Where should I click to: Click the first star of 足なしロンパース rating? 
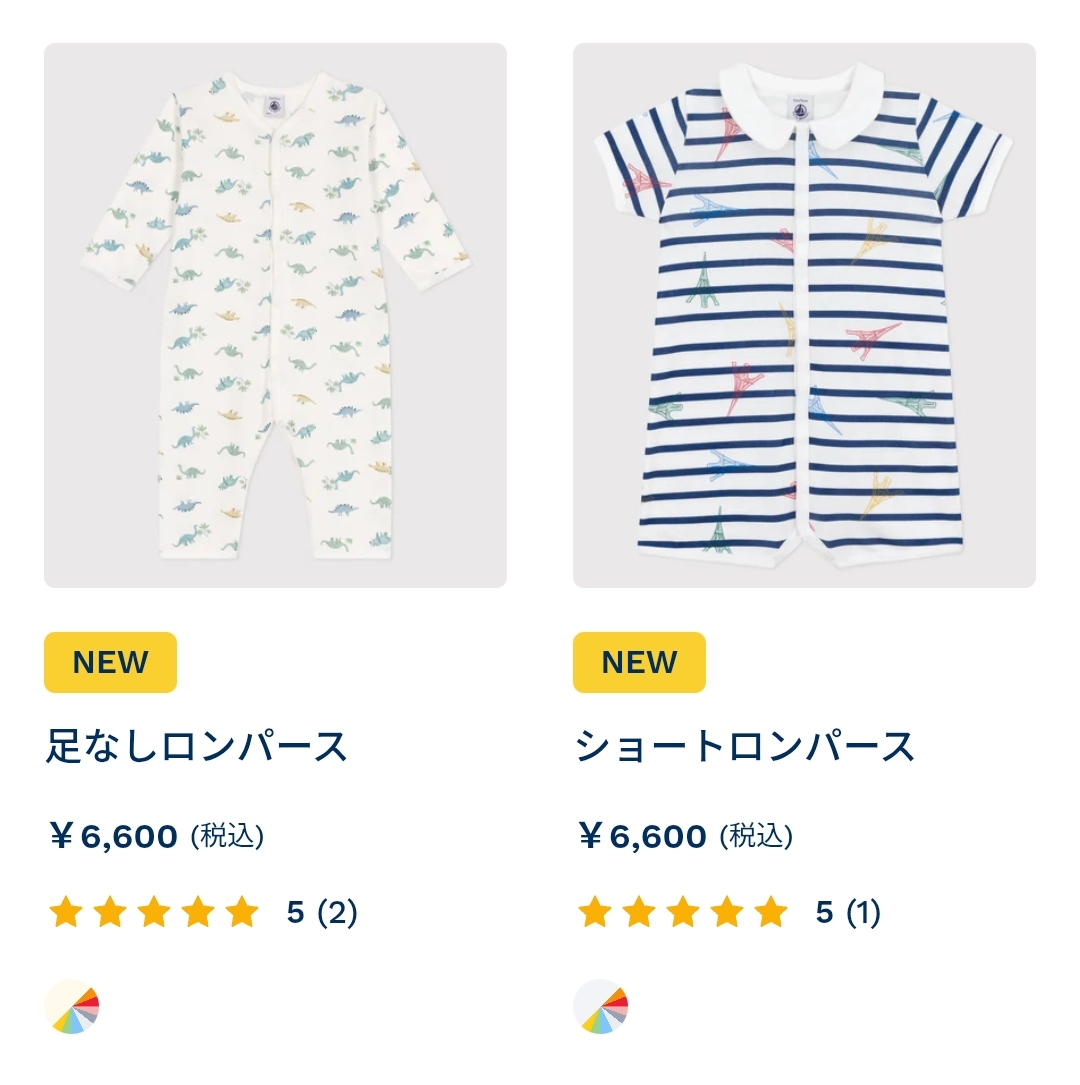click(66, 911)
